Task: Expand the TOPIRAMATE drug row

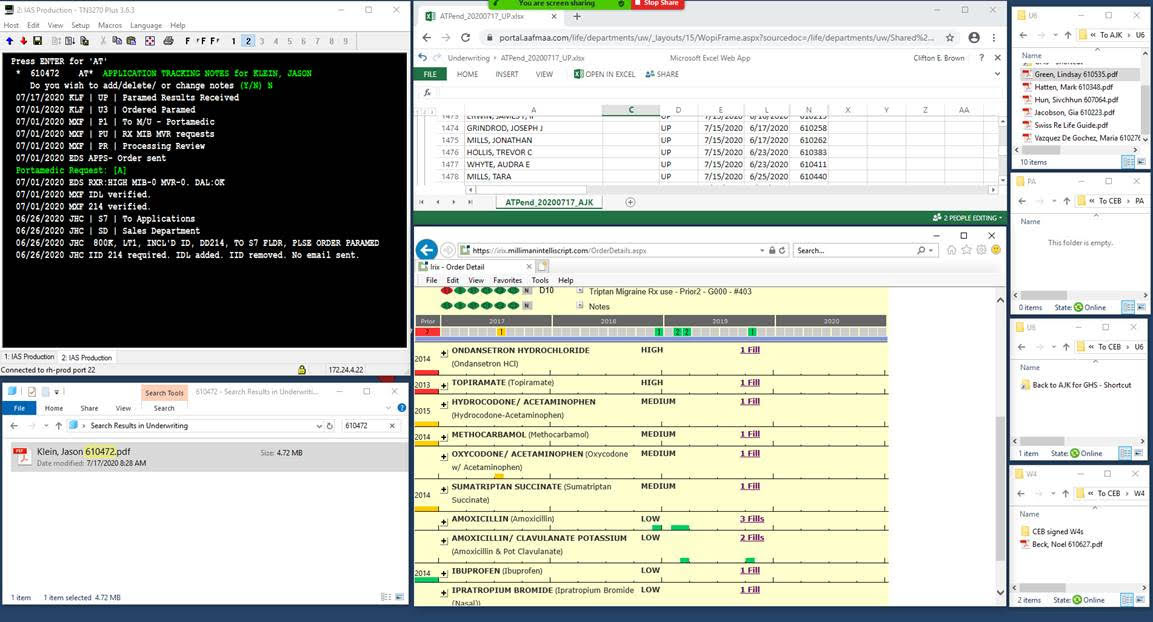Action: click(x=444, y=385)
